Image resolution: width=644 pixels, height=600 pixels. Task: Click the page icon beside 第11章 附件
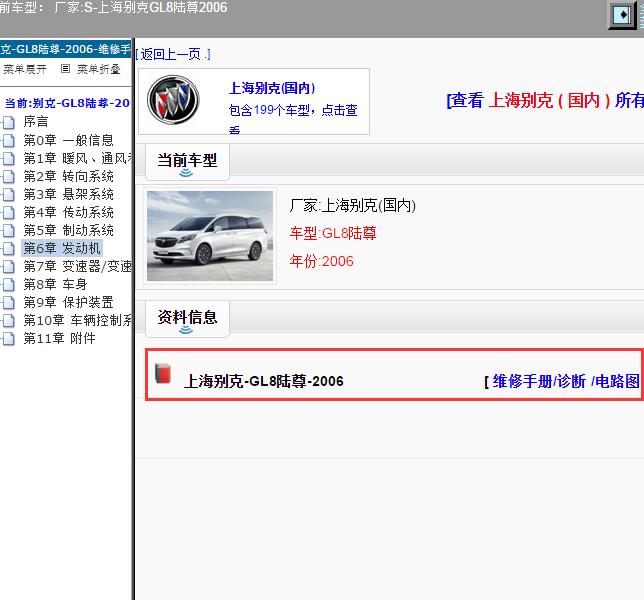coord(9,339)
